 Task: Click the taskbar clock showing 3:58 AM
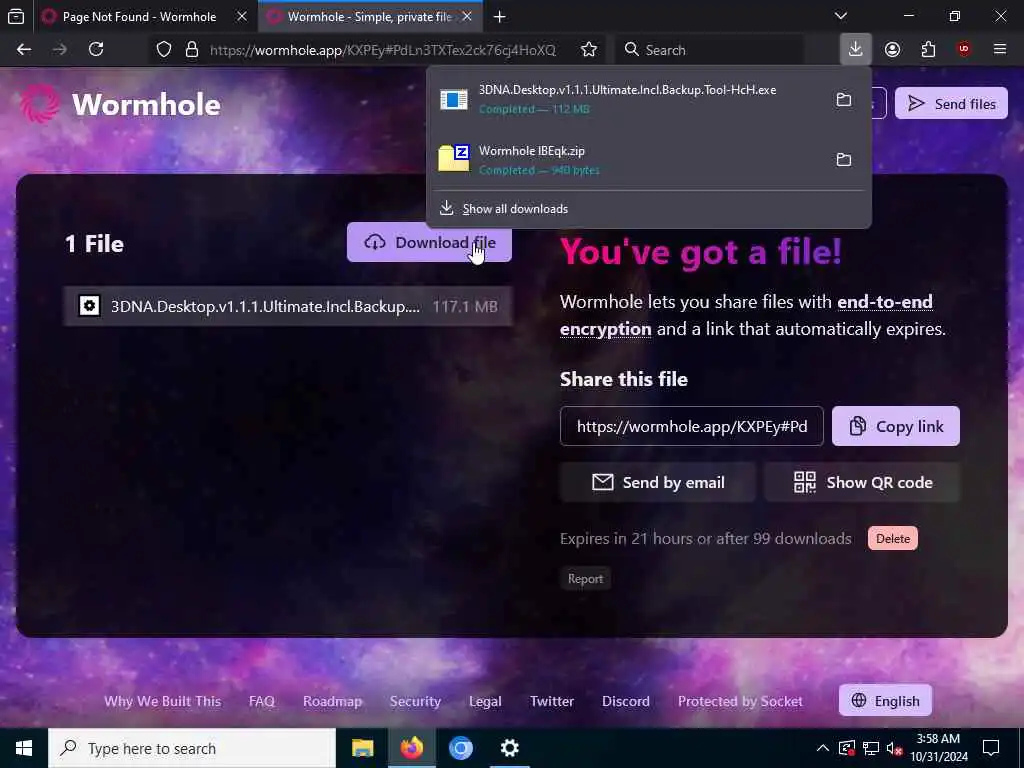pyautogui.click(x=938, y=748)
